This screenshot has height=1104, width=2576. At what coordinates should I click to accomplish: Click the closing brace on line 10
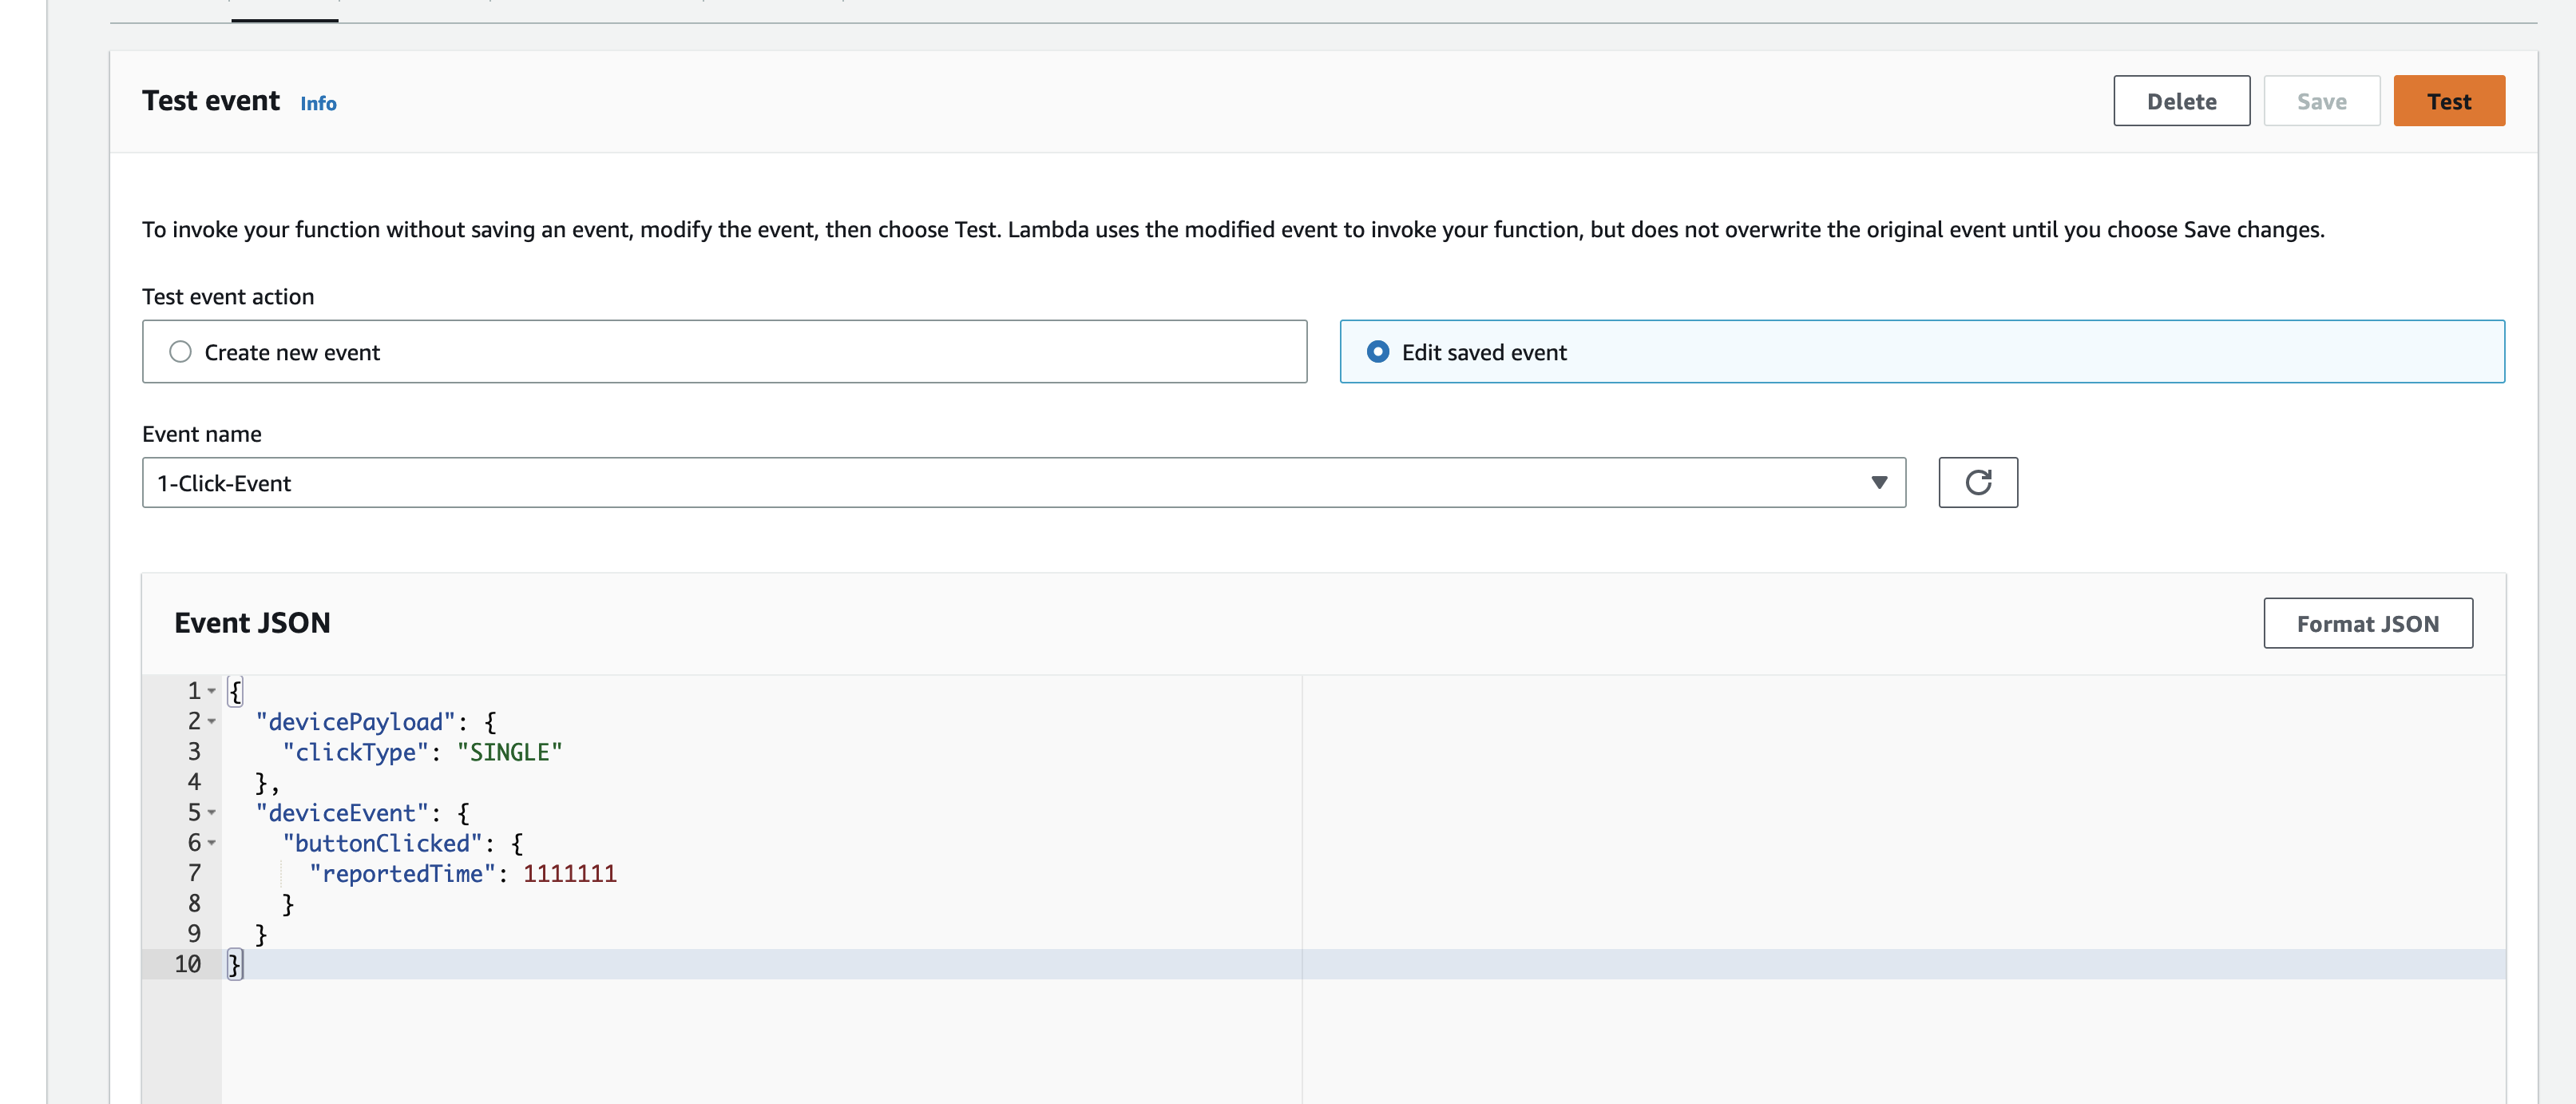click(x=234, y=964)
